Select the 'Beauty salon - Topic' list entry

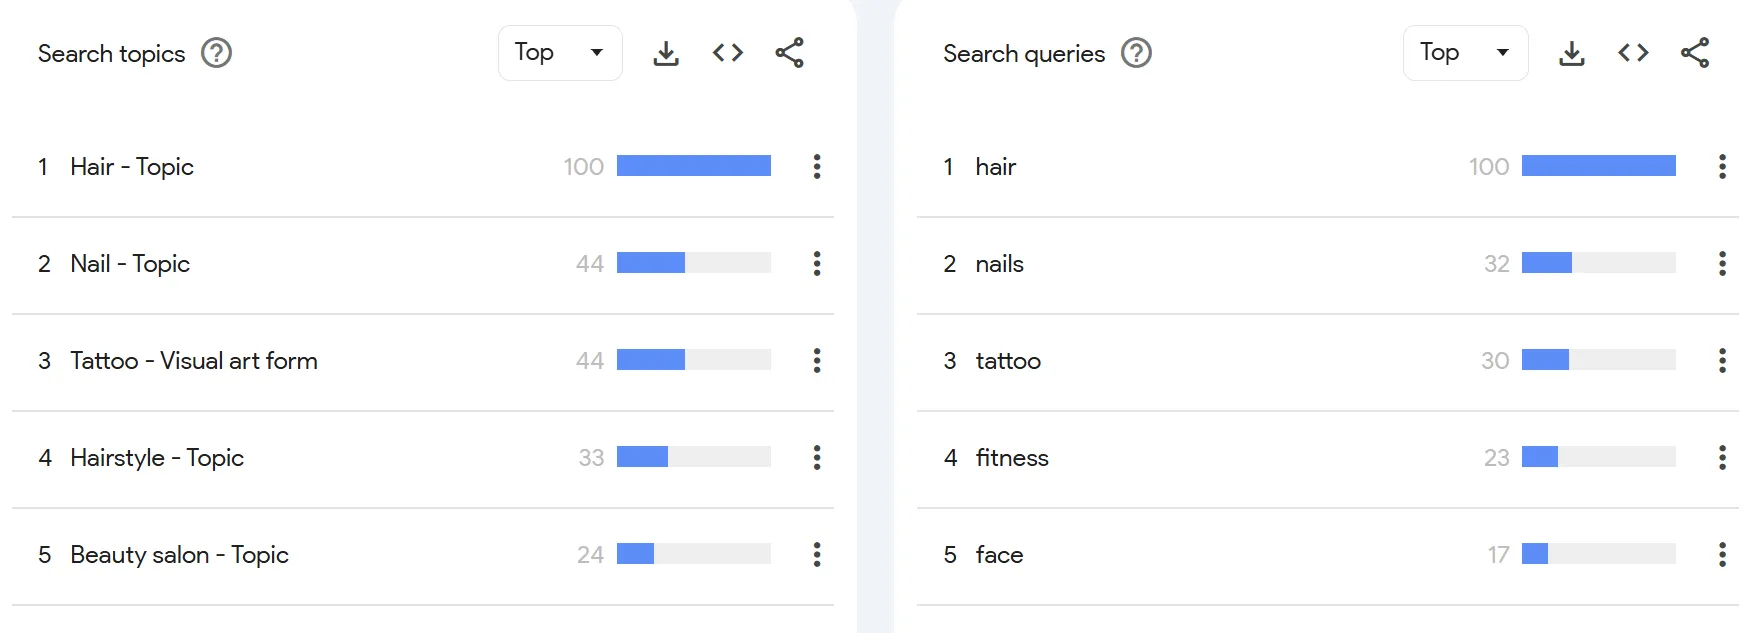179,554
